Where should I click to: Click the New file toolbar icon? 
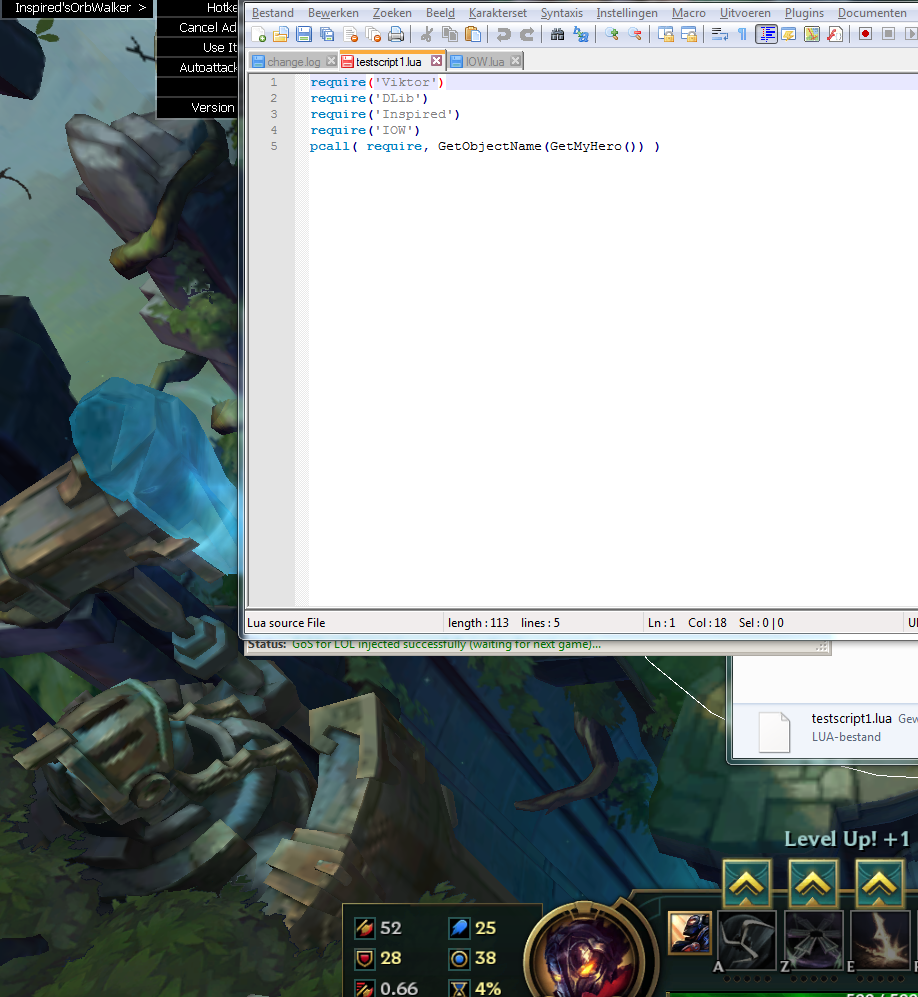(259, 34)
